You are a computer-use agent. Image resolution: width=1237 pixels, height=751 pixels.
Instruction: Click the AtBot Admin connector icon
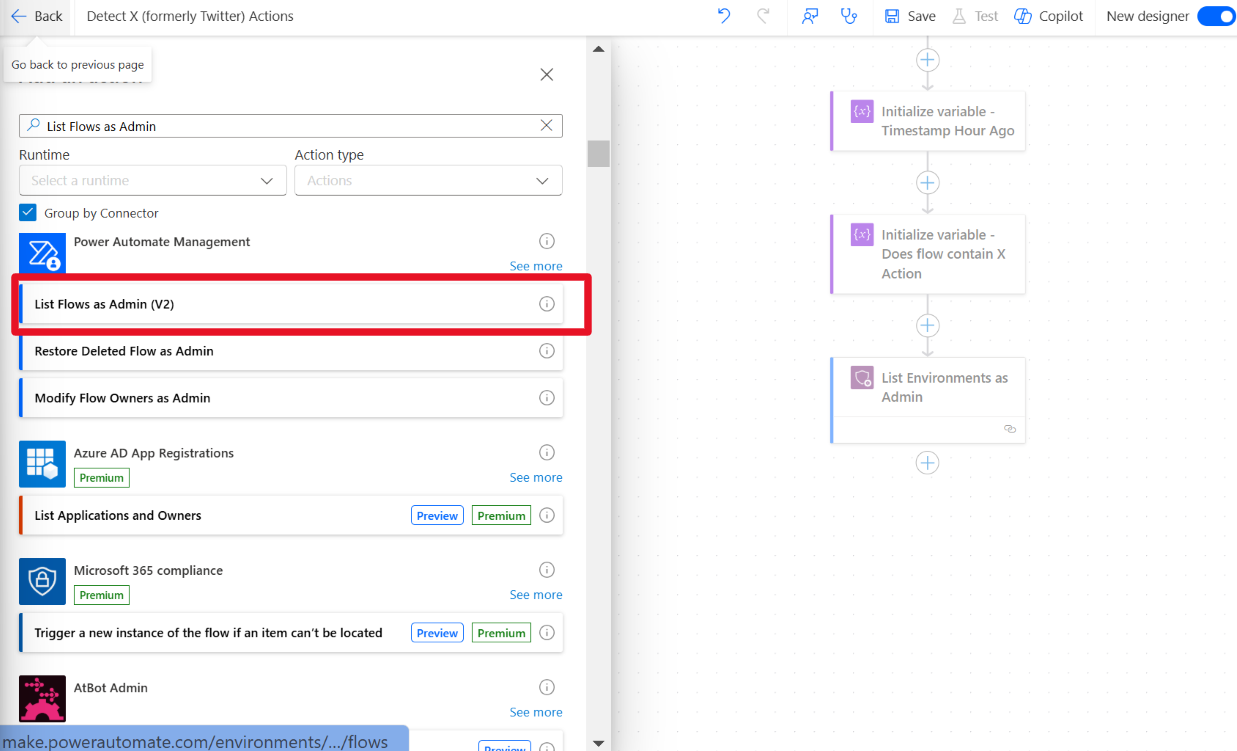click(x=42, y=699)
